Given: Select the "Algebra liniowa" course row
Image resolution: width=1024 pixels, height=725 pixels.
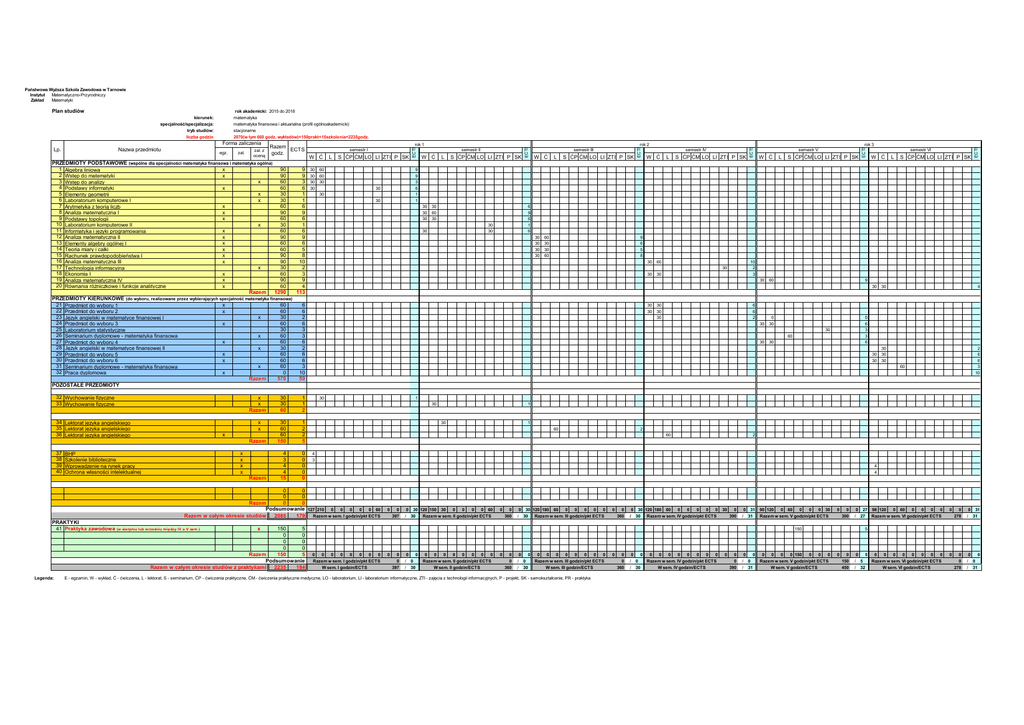Looking at the screenshot, I should point(80,170).
